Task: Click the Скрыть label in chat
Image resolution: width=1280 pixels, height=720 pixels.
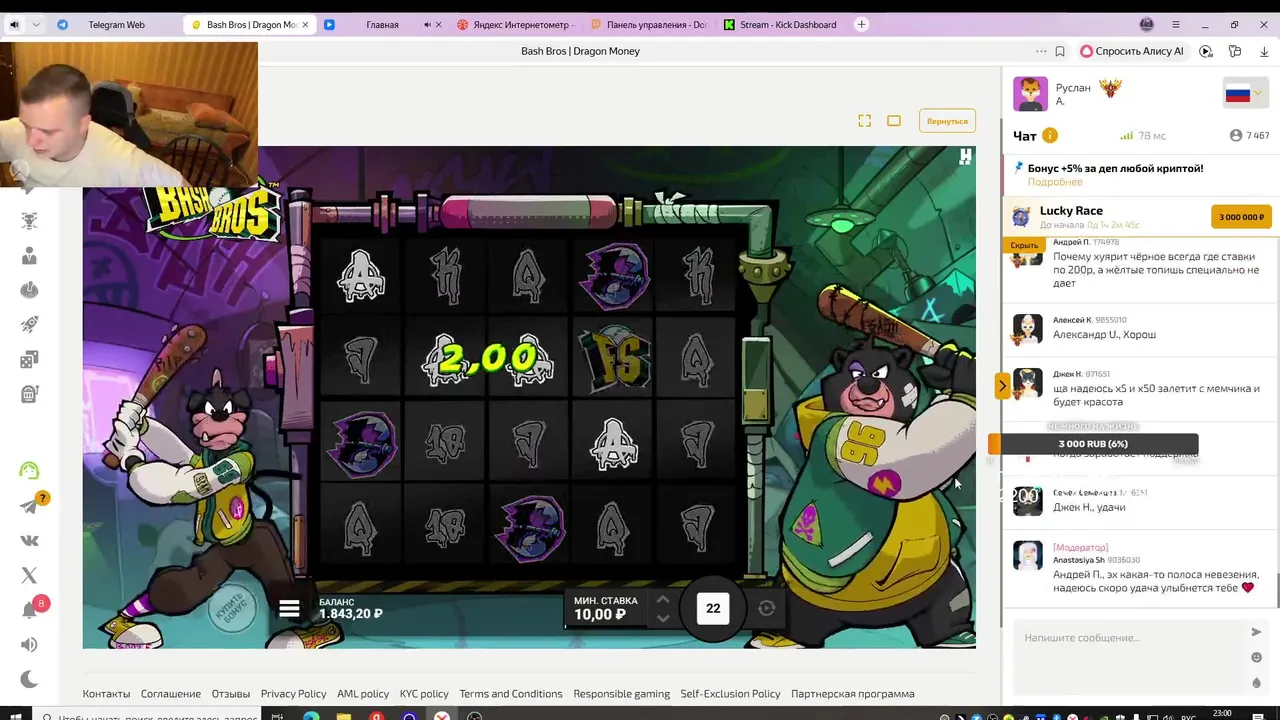Action: [1024, 245]
